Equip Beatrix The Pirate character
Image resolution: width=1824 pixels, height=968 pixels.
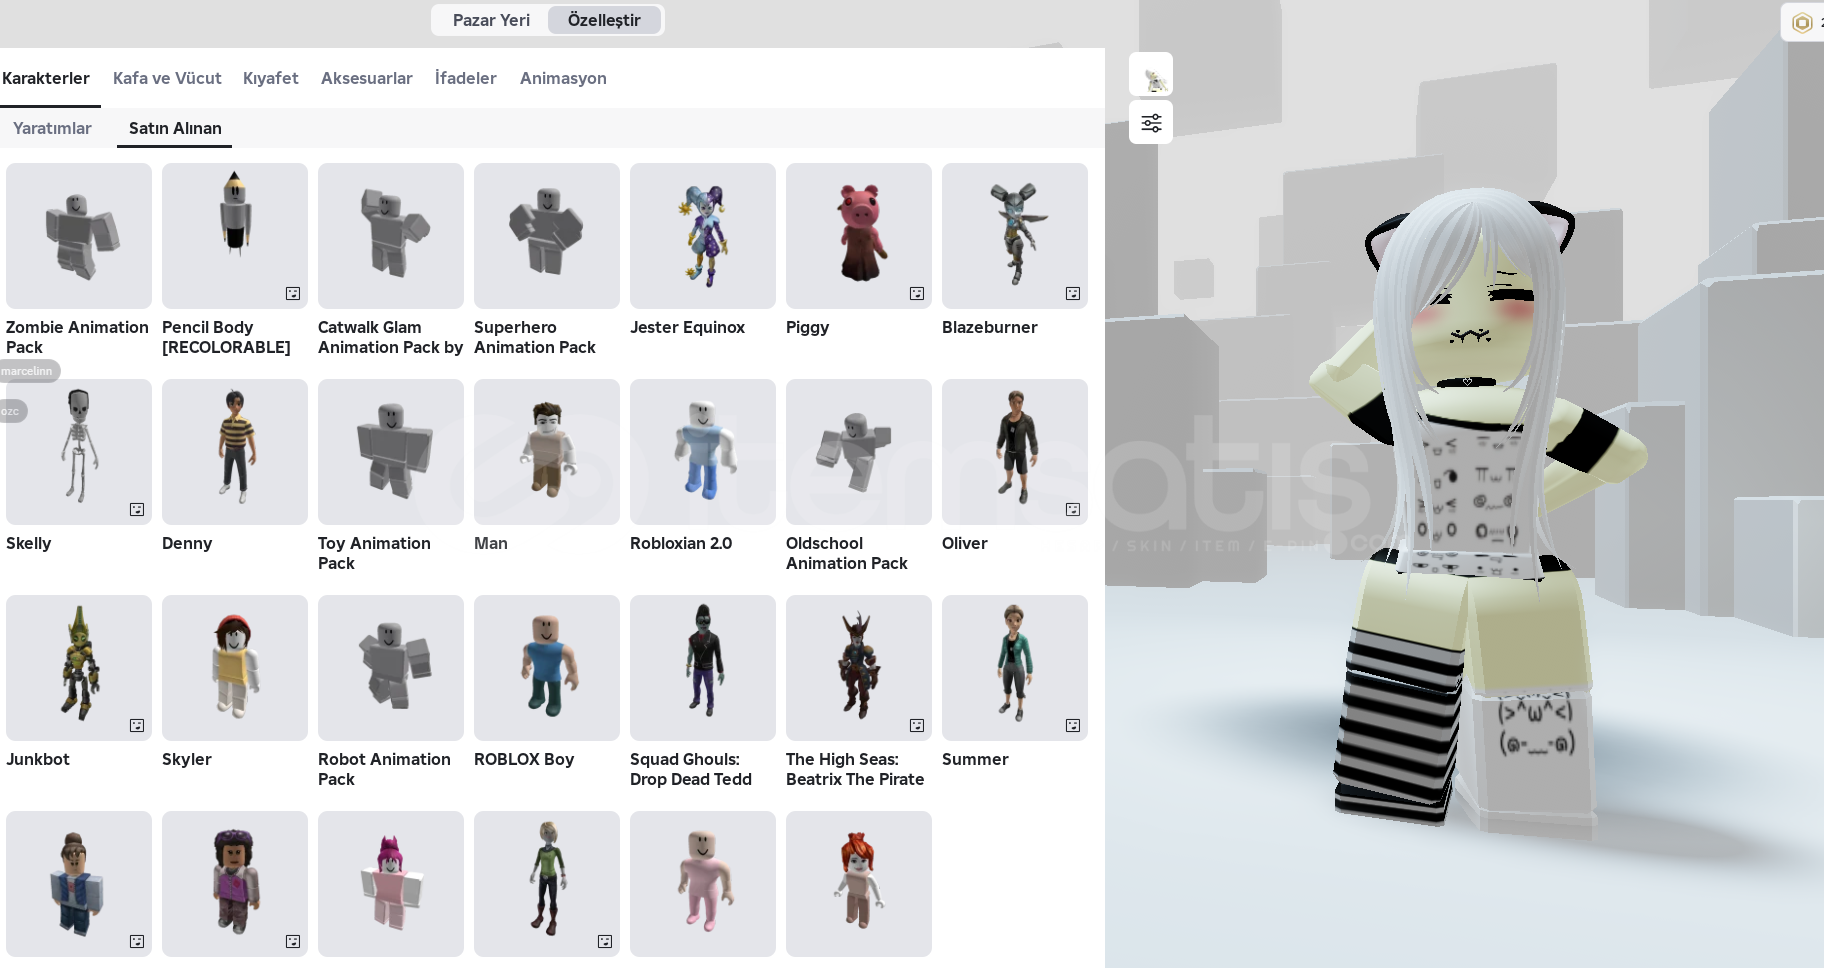tap(859, 668)
